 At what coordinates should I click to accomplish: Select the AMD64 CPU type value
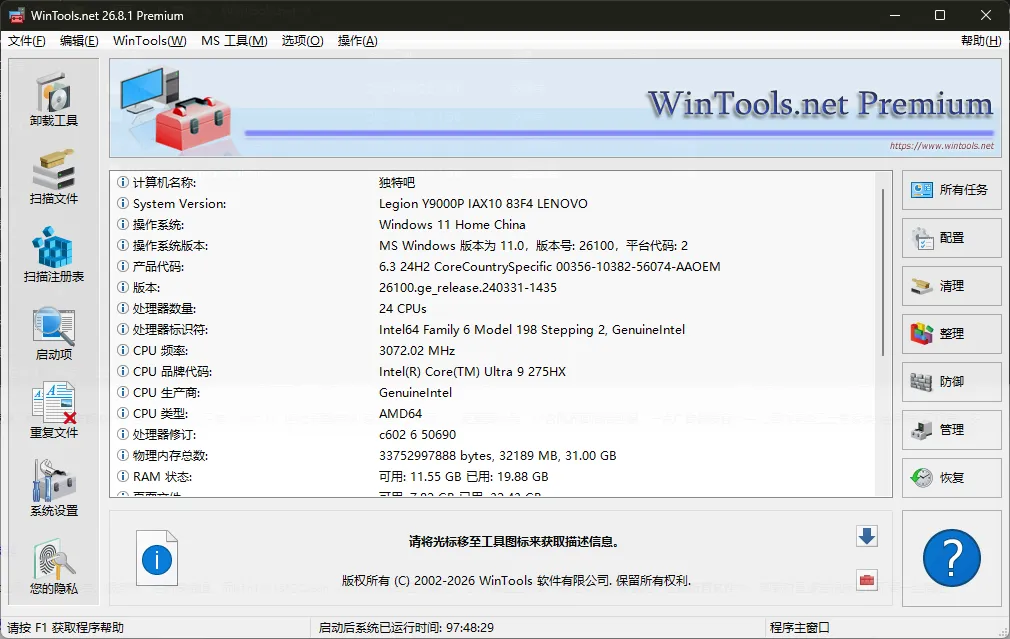400,414
